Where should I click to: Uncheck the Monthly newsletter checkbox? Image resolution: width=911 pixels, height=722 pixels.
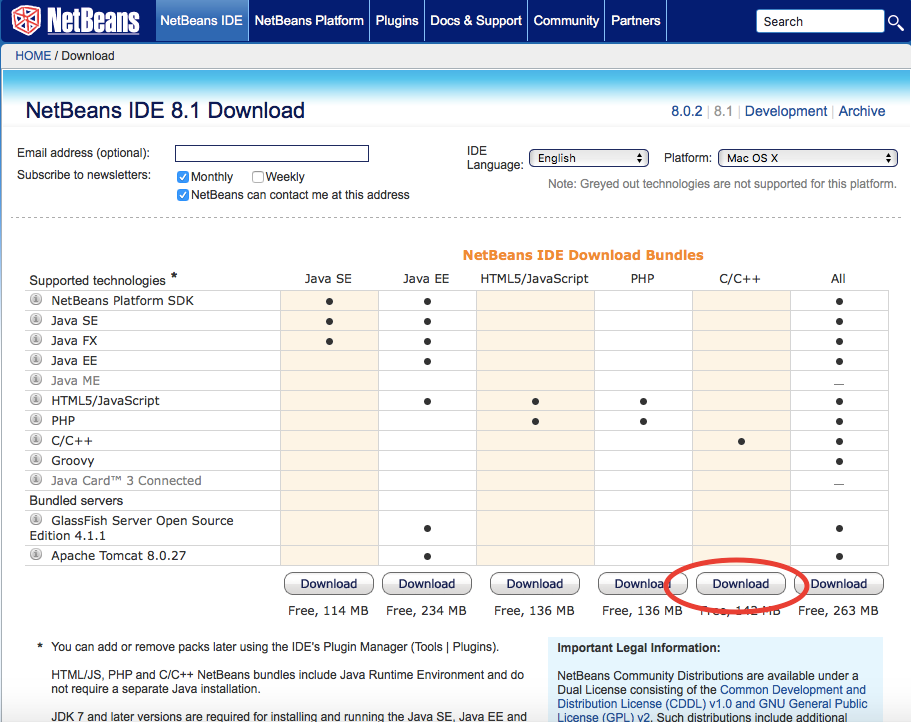(183, 177)
